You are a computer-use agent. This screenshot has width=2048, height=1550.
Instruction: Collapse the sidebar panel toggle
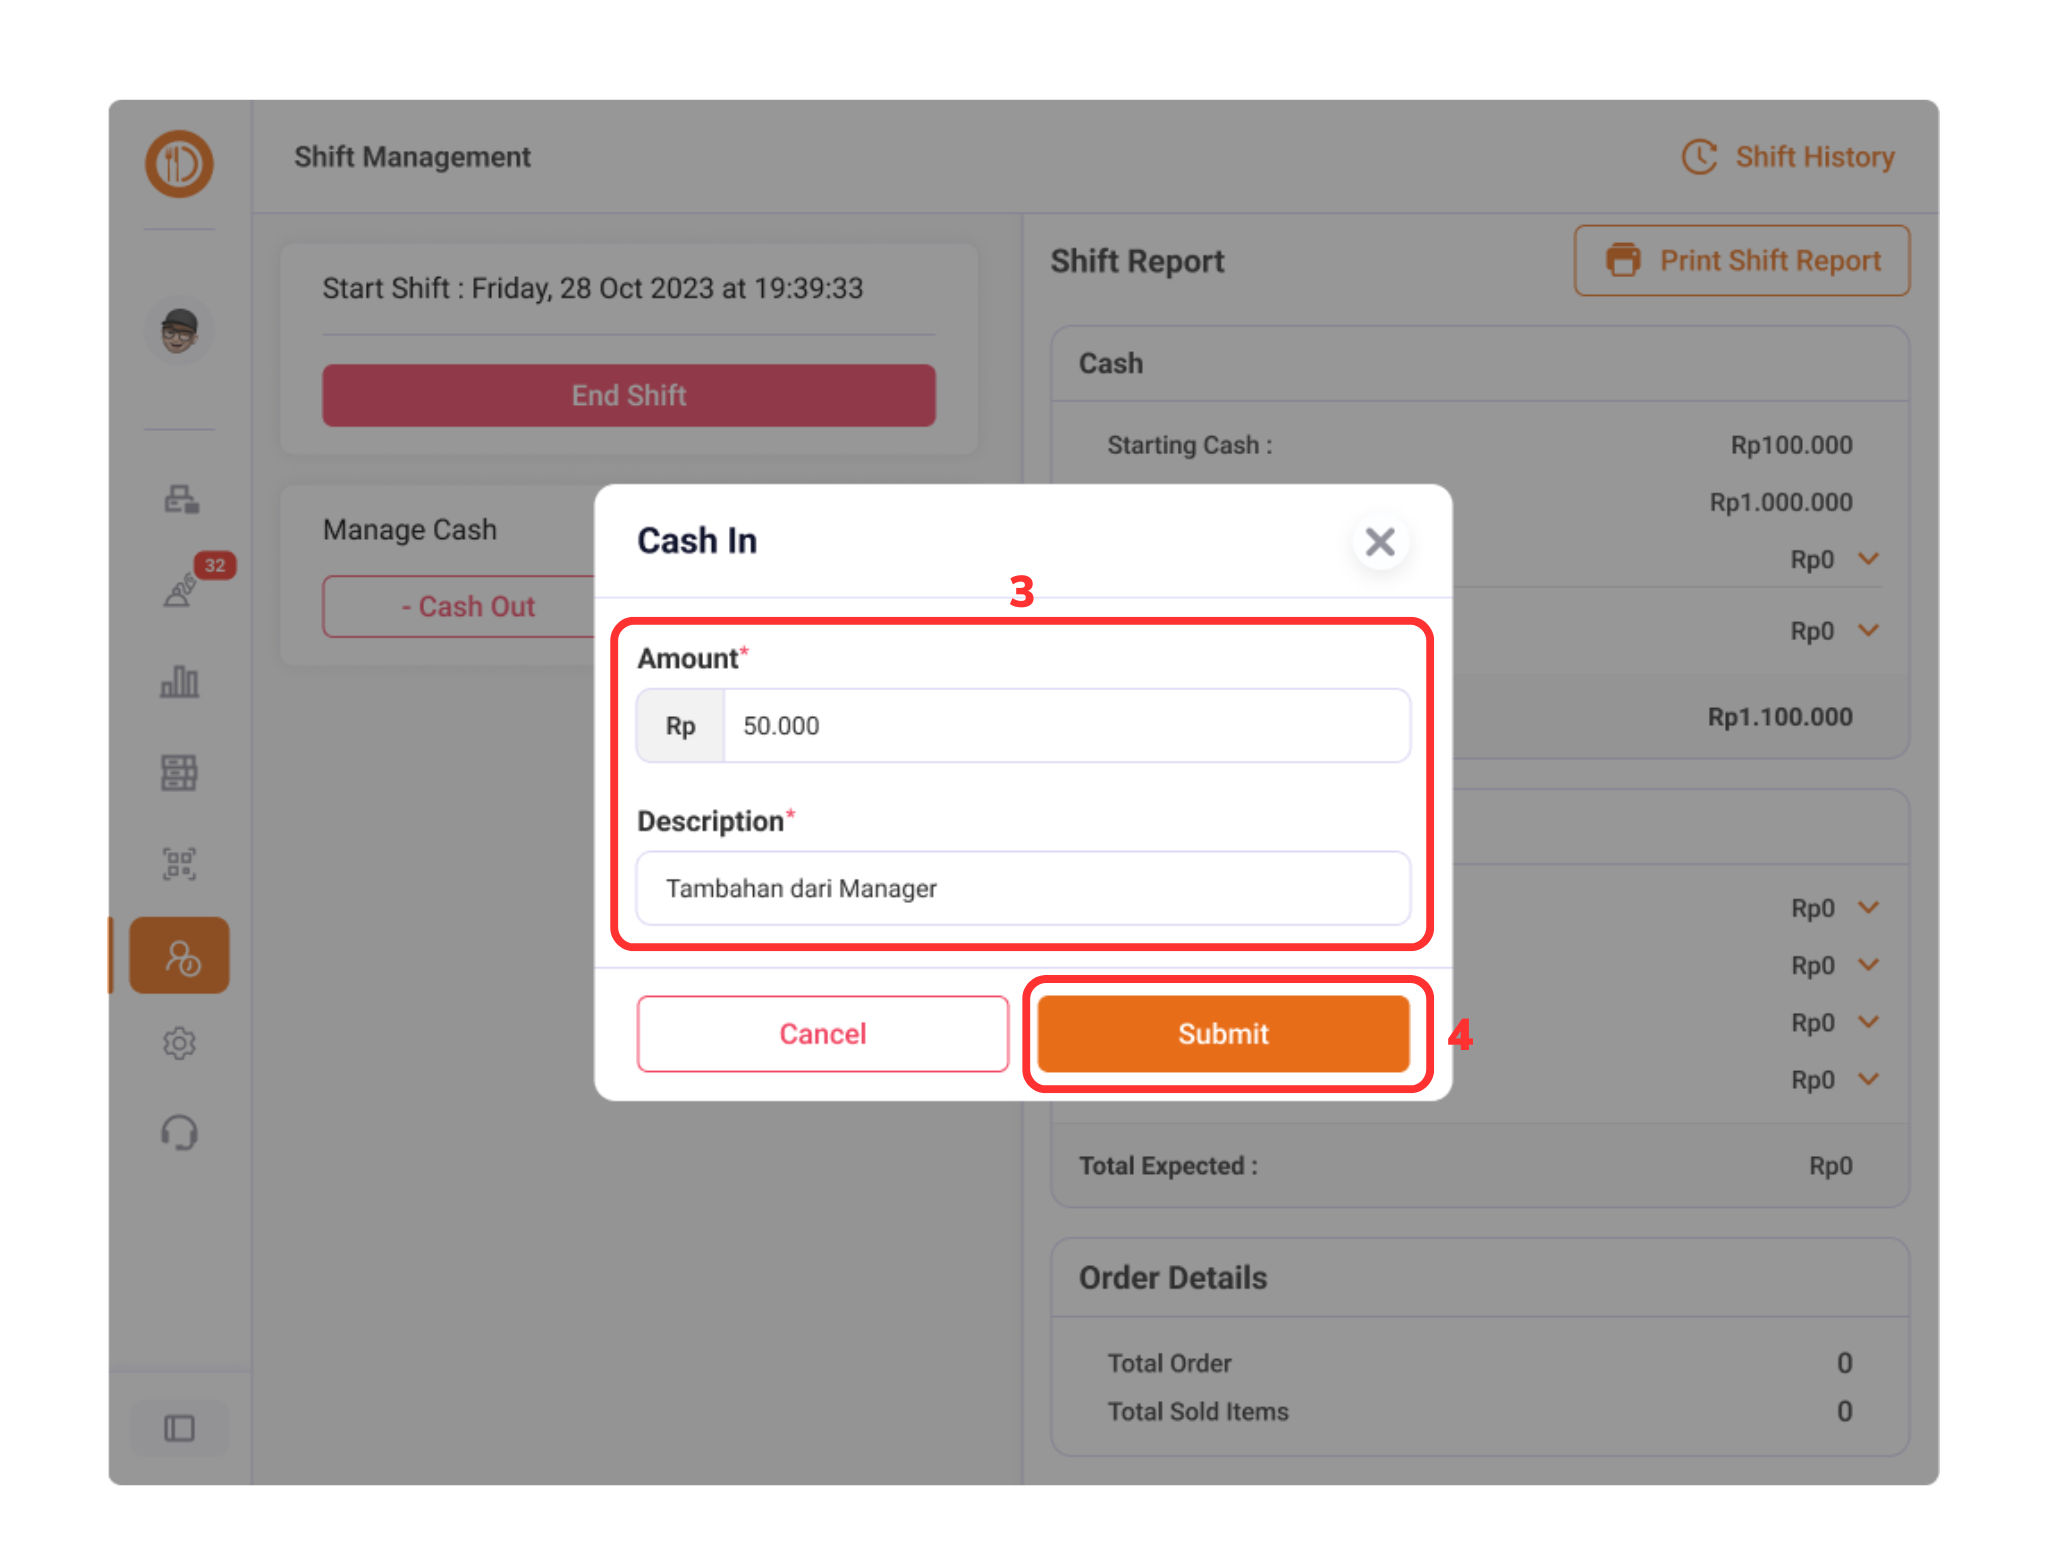pyautogui.click(x=180, y=1428)
